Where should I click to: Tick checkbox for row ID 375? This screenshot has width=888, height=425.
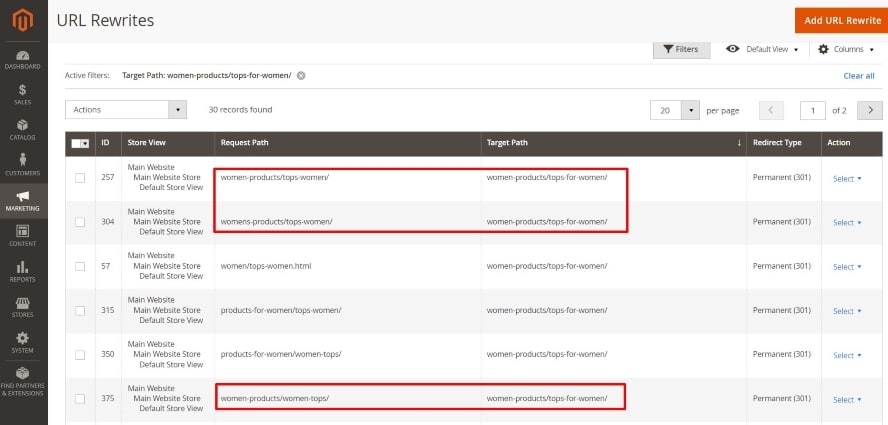80,399
